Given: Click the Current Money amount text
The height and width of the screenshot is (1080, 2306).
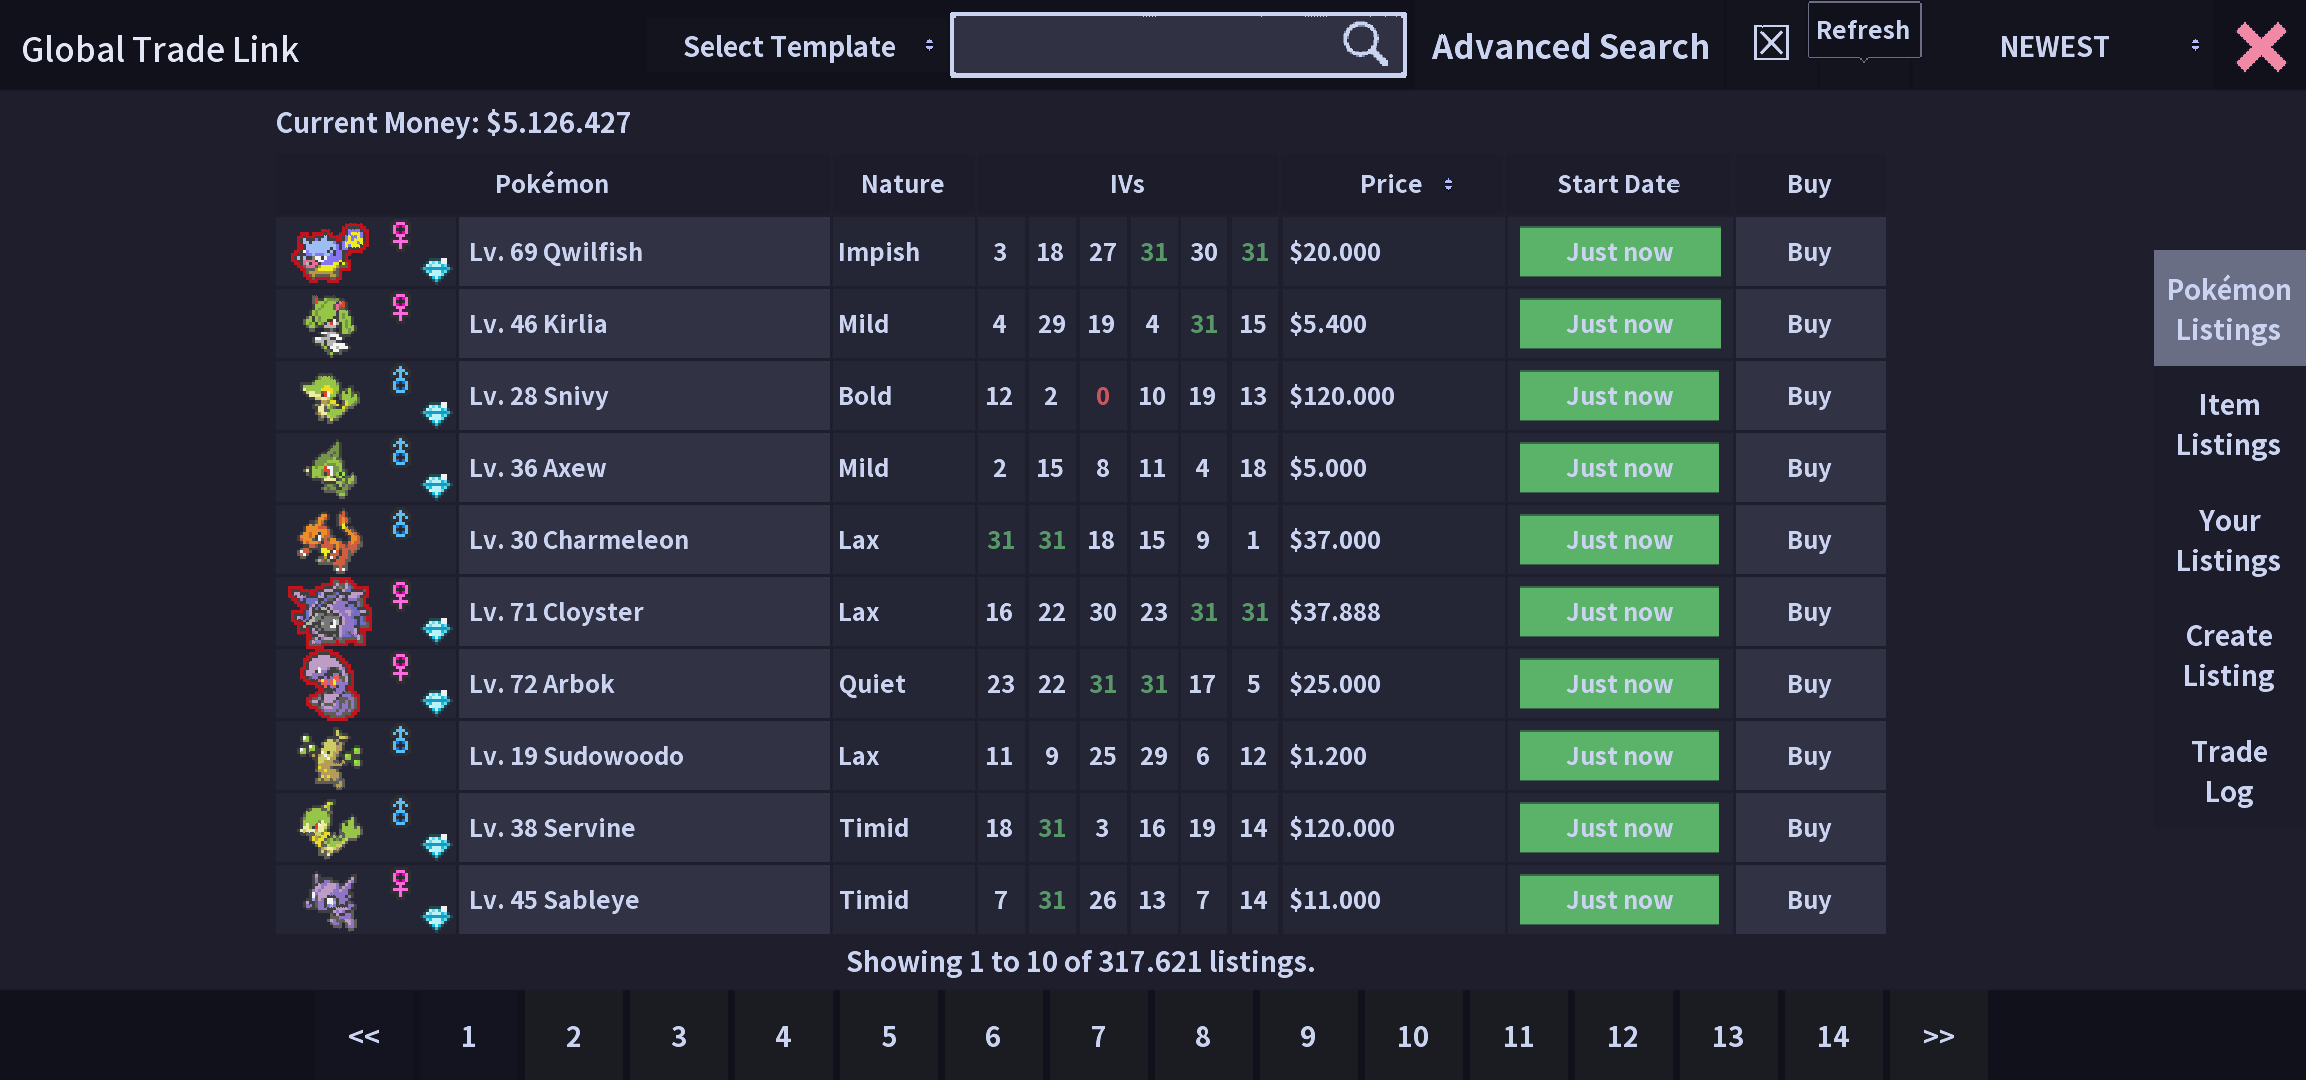Looking at the screenshot, I should (453, 123).
